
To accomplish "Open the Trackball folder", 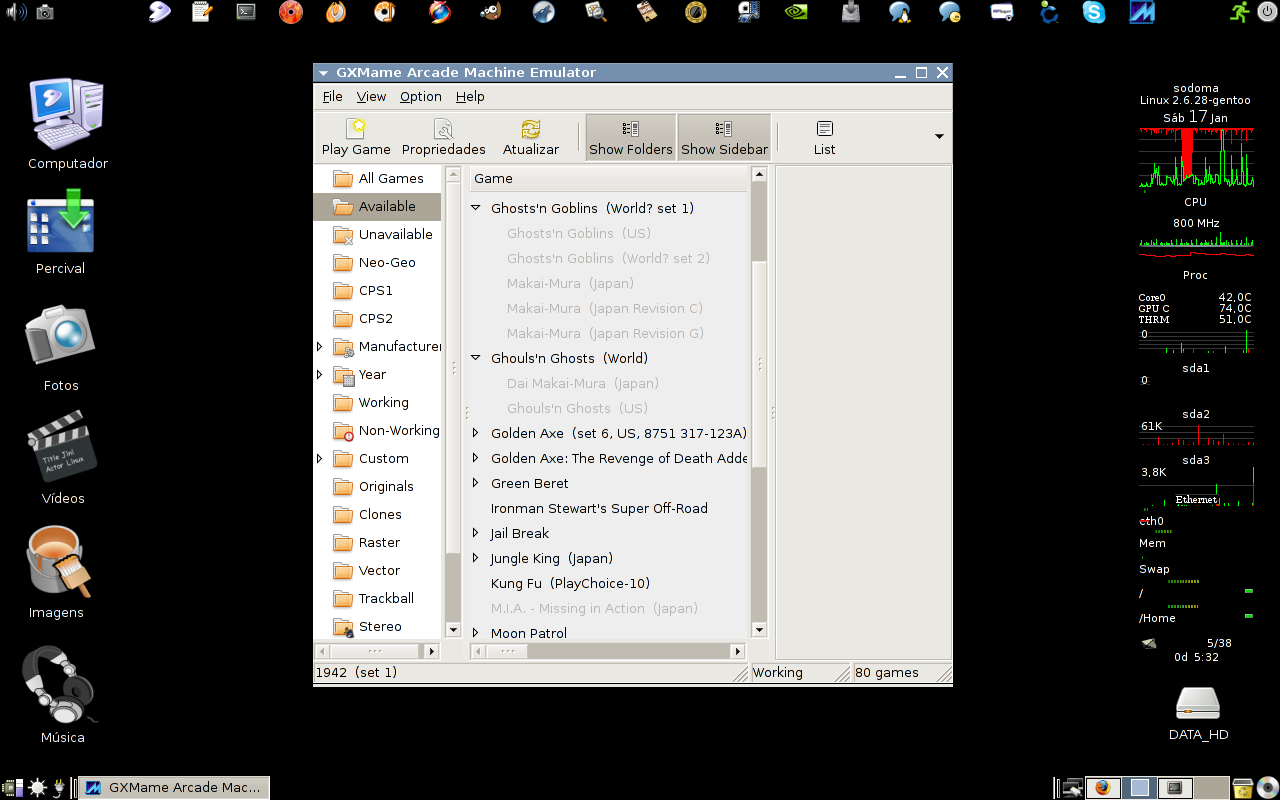I will point(377,598).
